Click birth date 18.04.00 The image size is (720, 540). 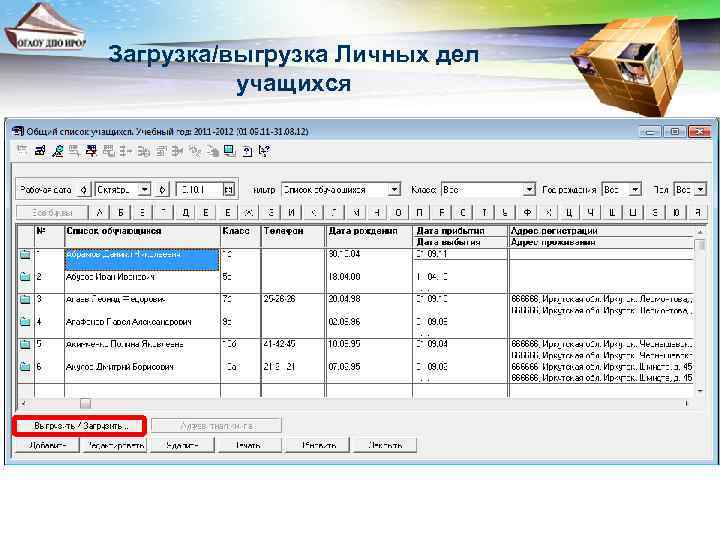pos(344,277)
